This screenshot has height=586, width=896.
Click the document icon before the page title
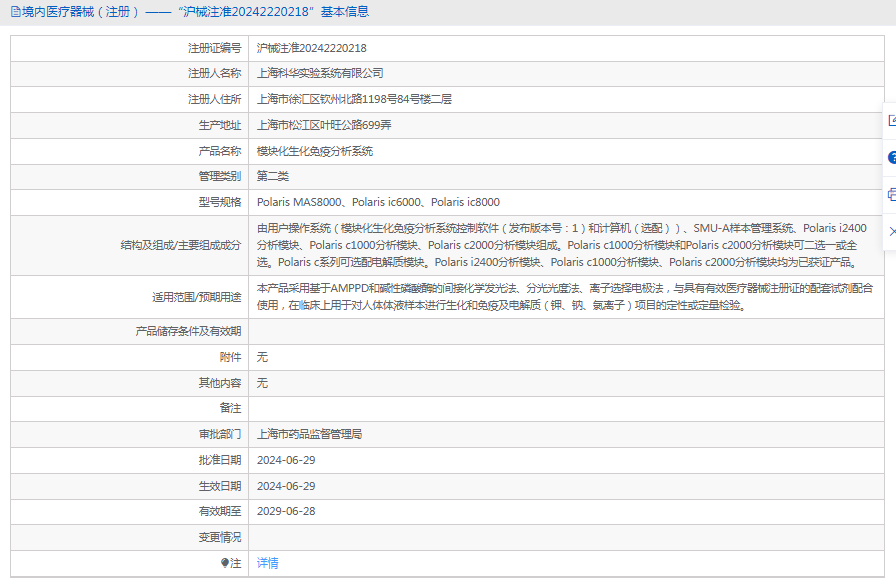(x=15, y=11)
